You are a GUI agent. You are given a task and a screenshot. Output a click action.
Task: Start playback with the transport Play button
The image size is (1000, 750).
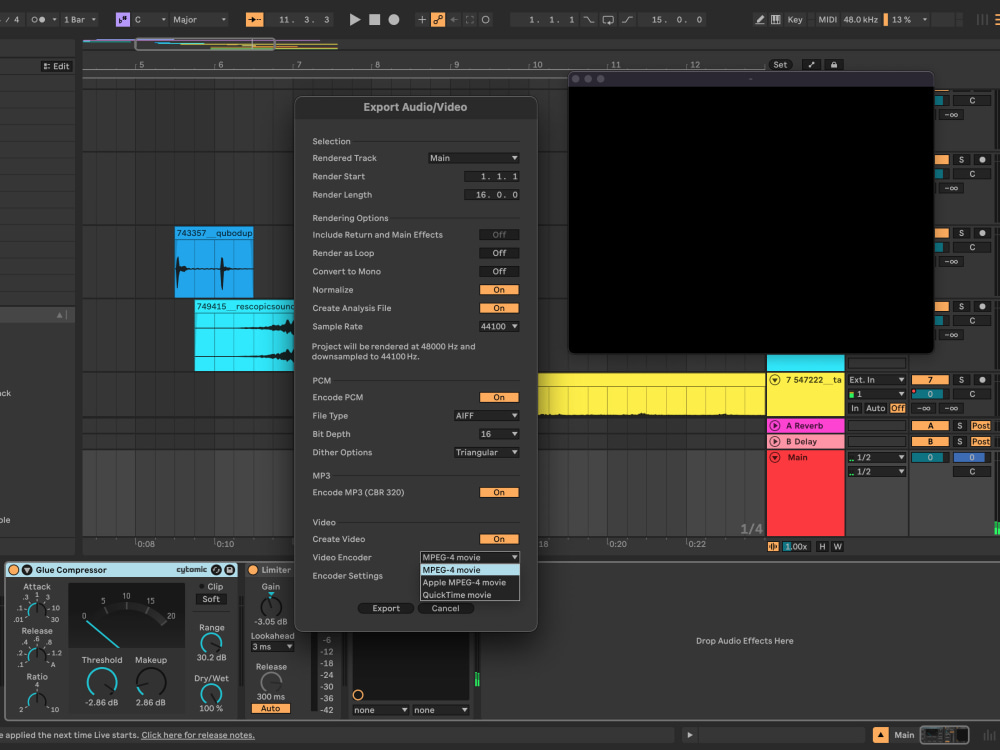pos(355,20)
